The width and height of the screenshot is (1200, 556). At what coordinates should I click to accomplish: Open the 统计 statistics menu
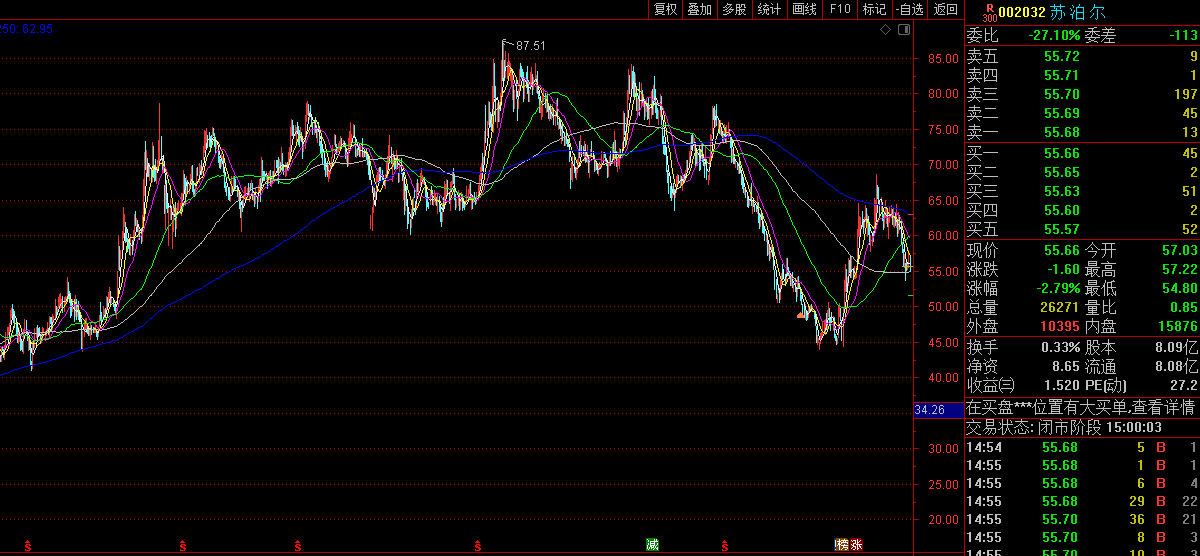(769, 9)
